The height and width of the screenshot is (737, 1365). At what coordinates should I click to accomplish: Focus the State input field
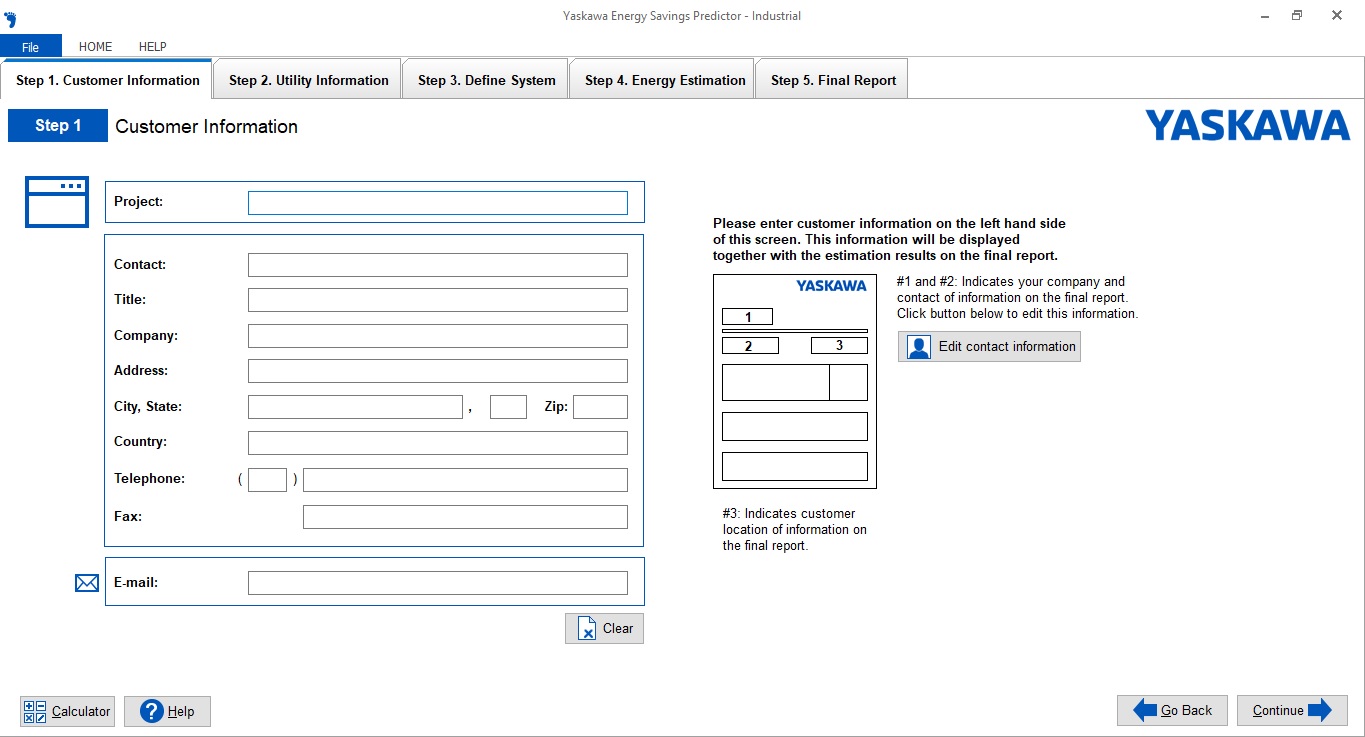pyautogui.click(x=508, y=407)
